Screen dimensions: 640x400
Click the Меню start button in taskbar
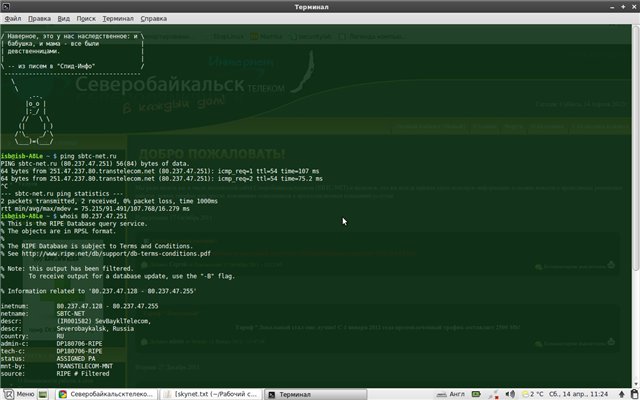(x=20, y=394)
